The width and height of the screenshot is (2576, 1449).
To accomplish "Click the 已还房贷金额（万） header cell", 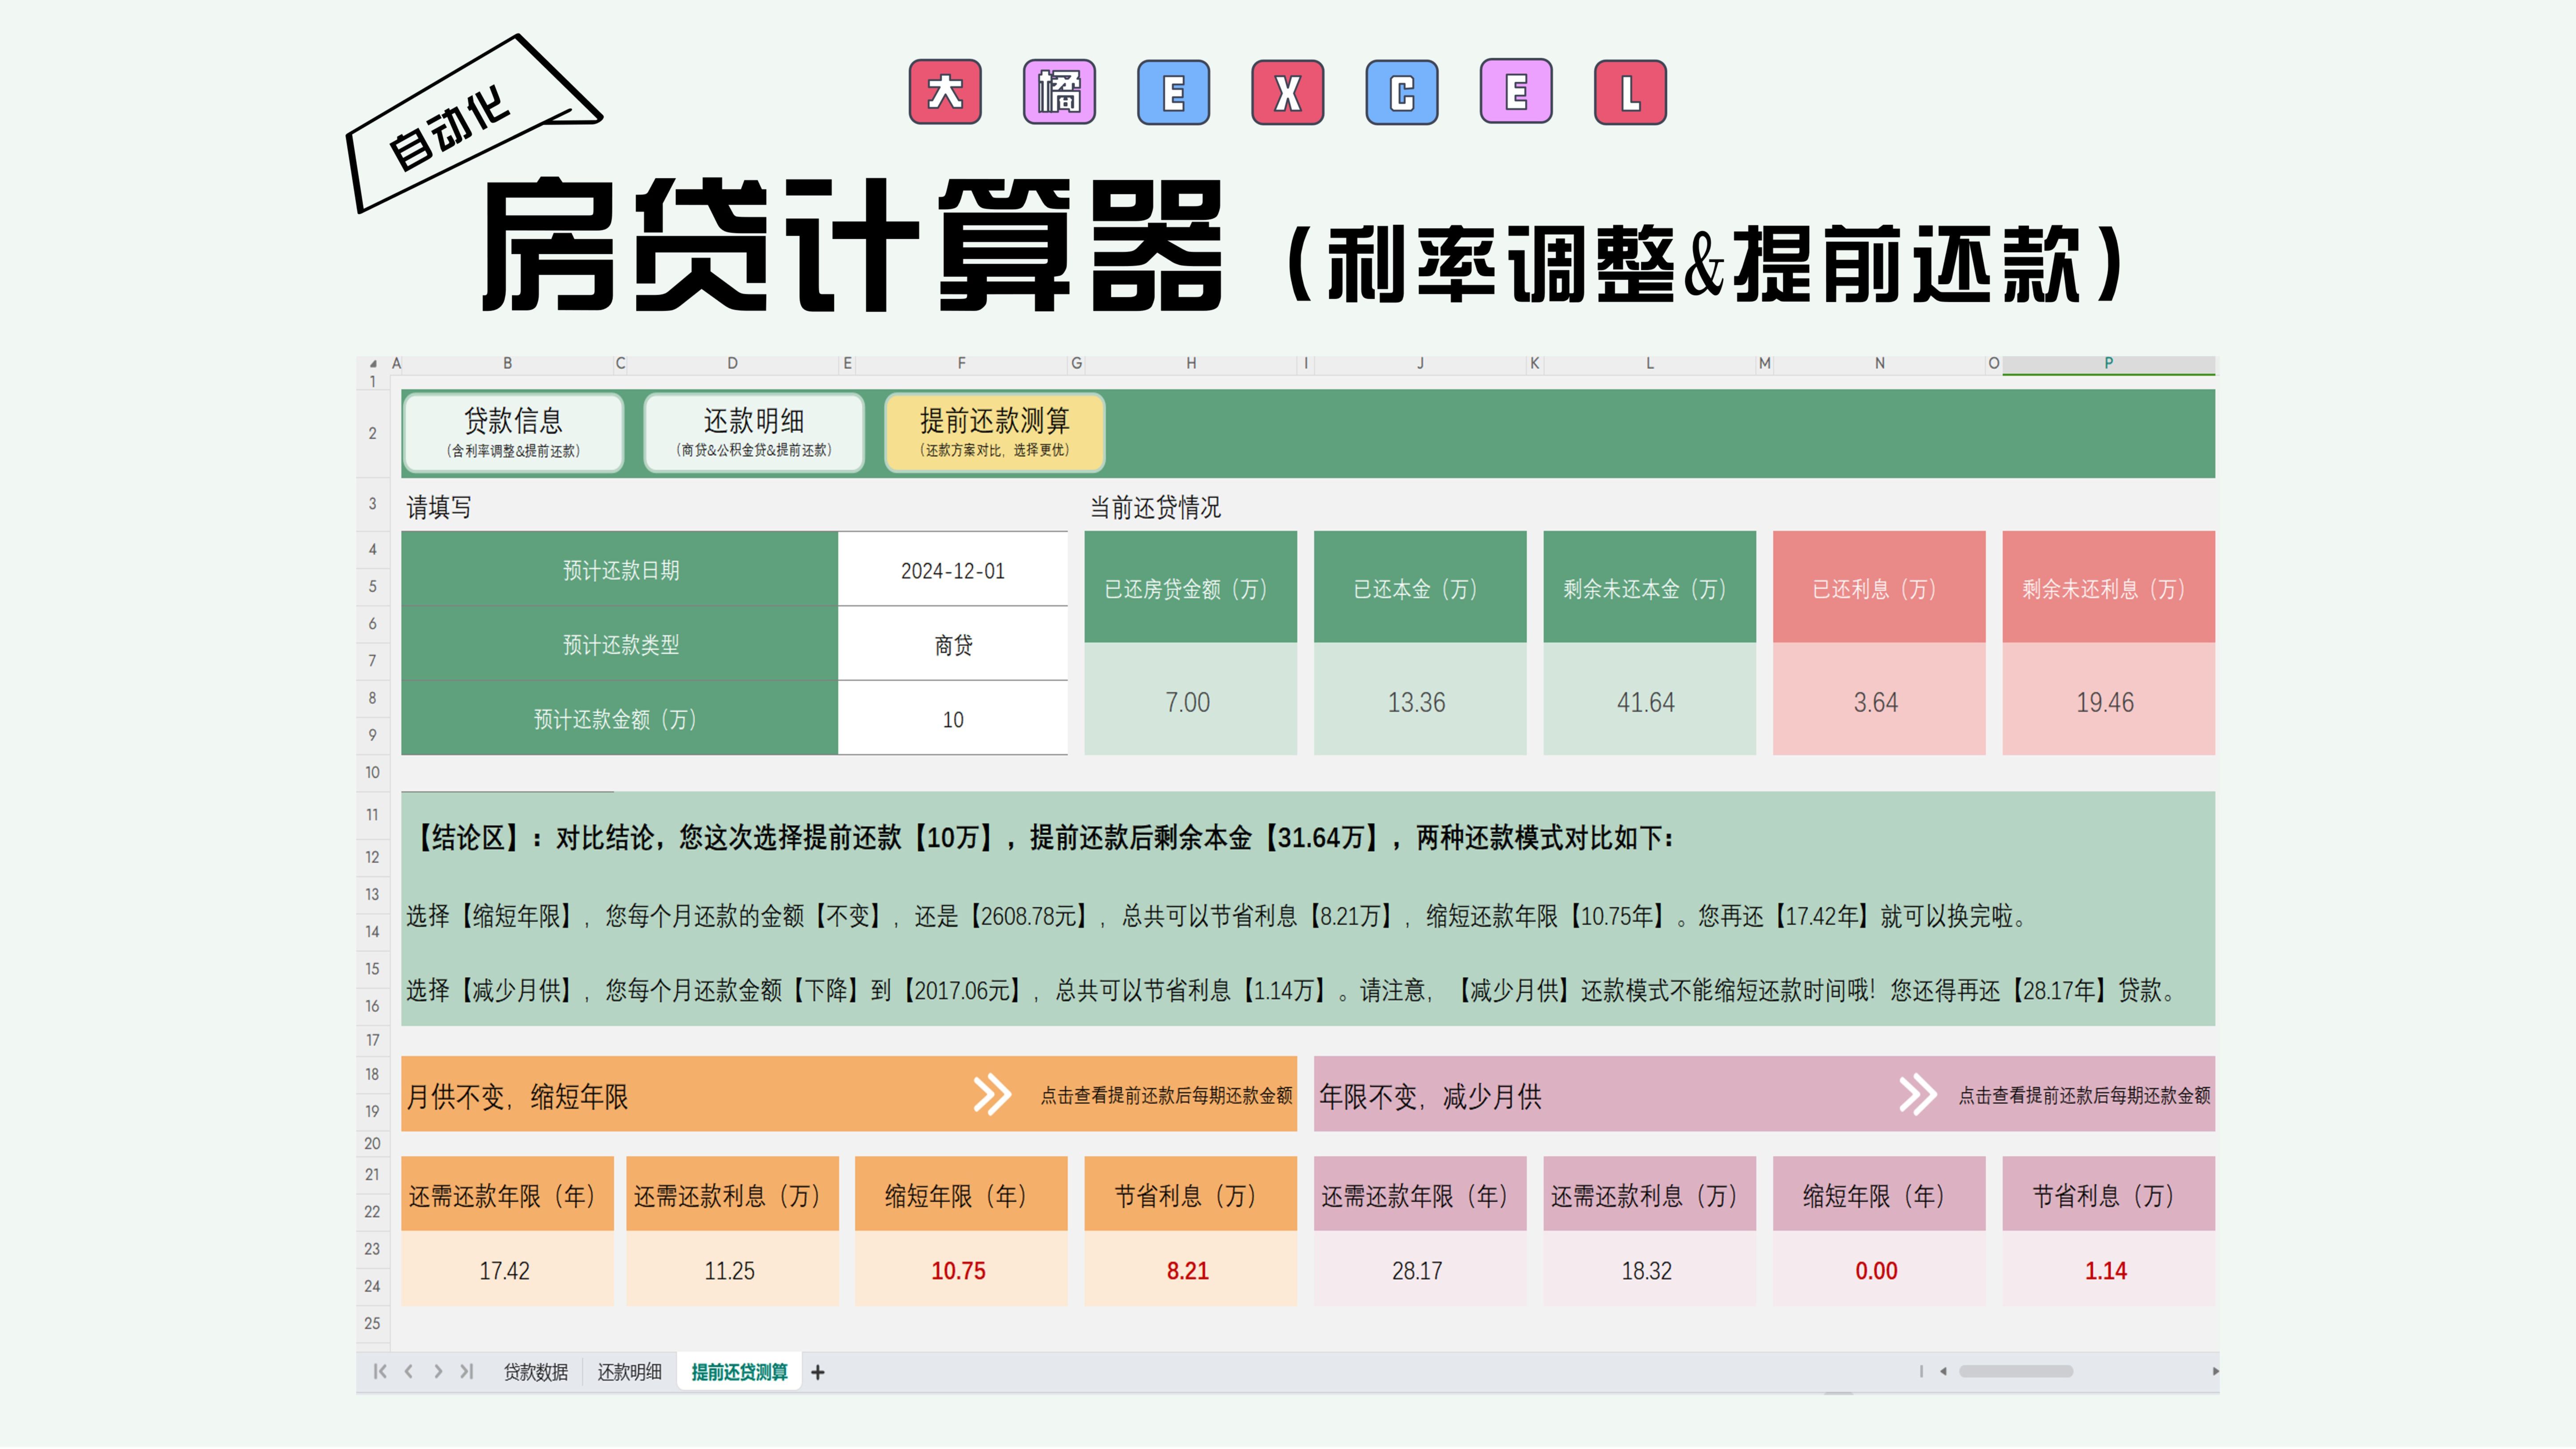I will [1190, 587].
